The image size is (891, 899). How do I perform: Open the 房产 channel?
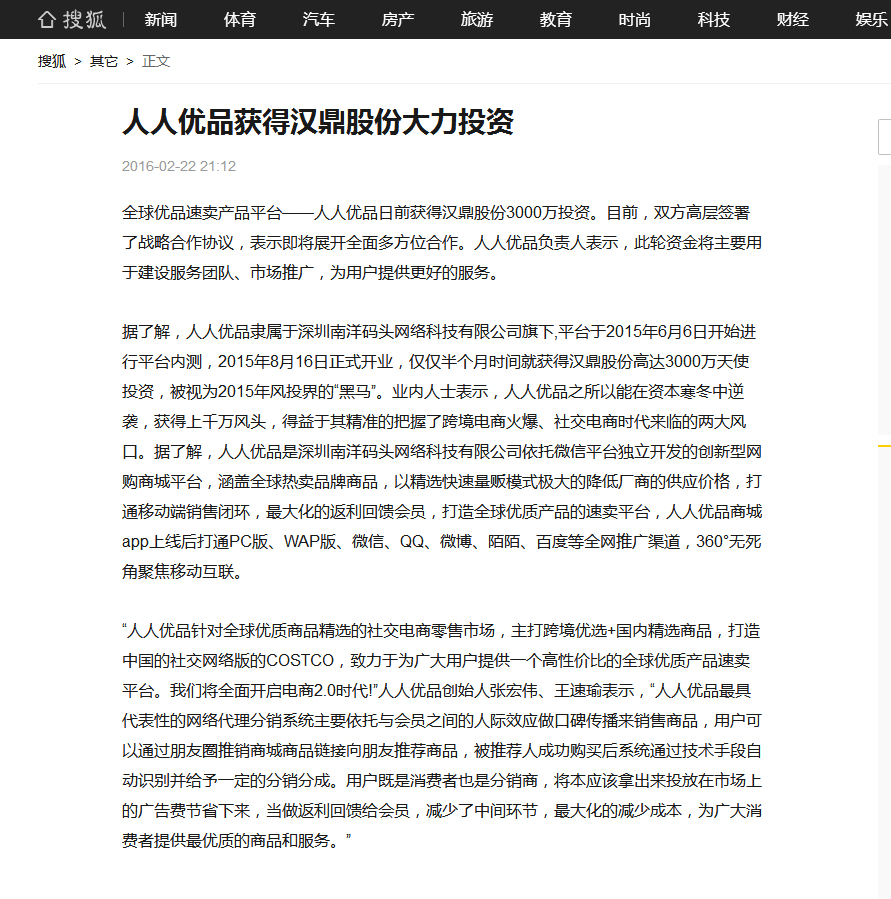(x=397, y=19)
